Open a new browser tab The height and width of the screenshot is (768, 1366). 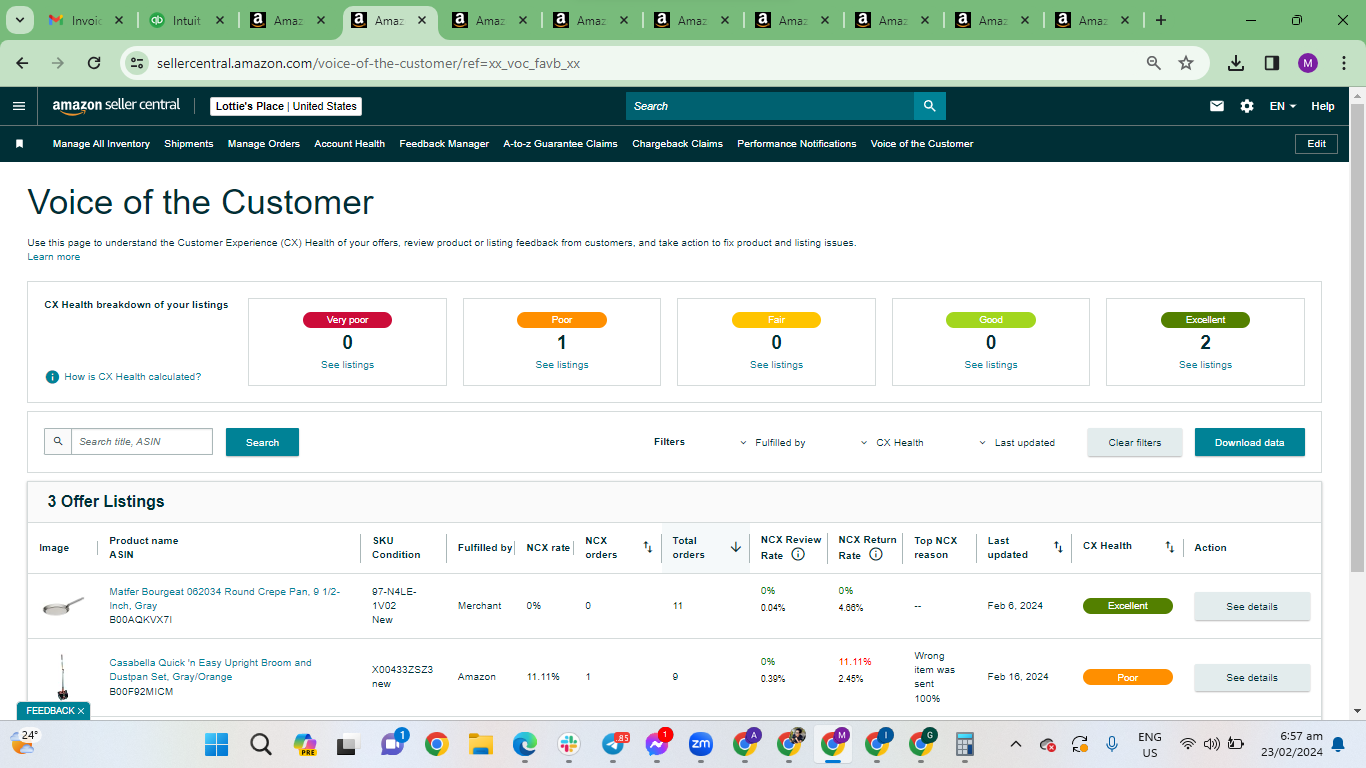1161,20
